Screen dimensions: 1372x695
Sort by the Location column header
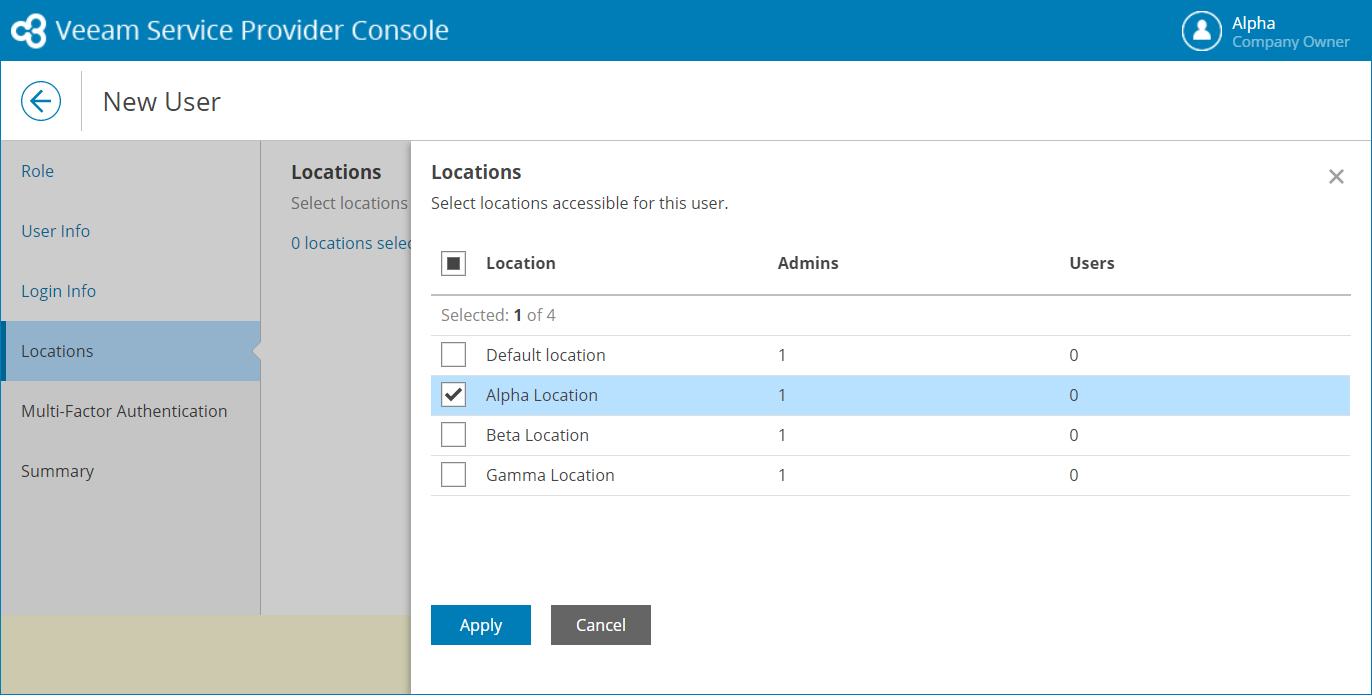(521, 264)
